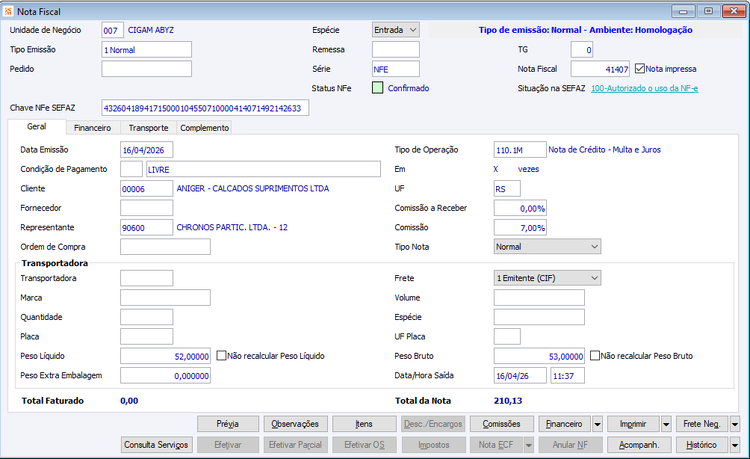Click the Peso Bruto field
The width and height of the screenshot is (750, 459).
[x=539, y=356]
